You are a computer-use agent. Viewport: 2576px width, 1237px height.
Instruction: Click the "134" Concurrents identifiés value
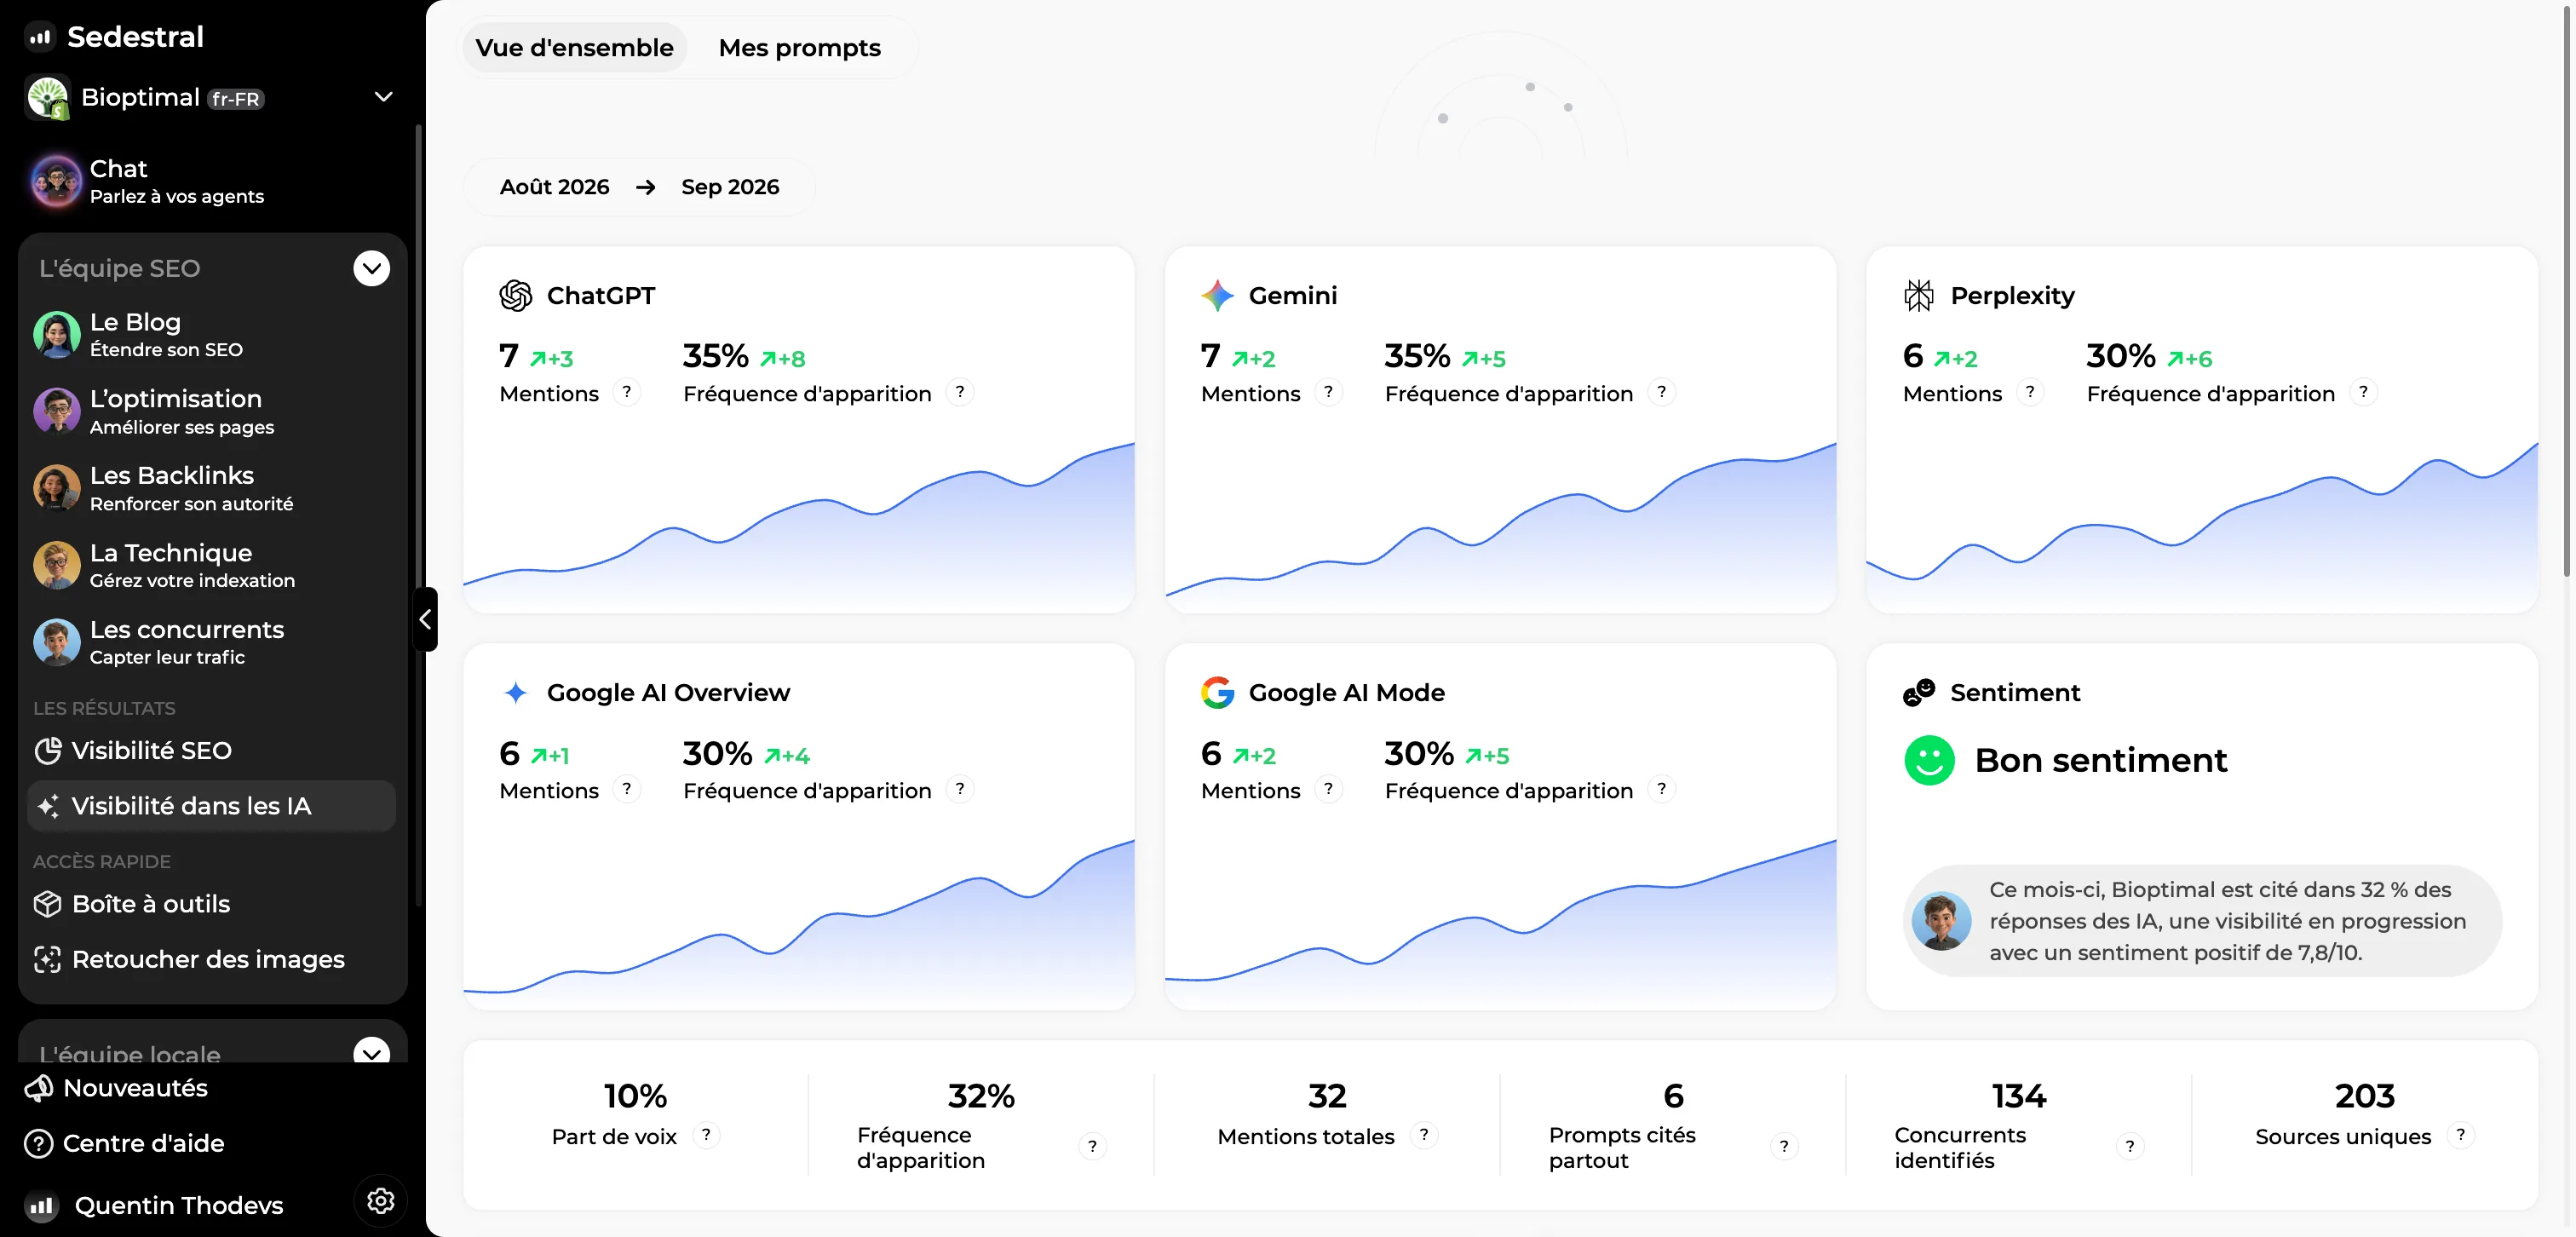(2019, 1096)
